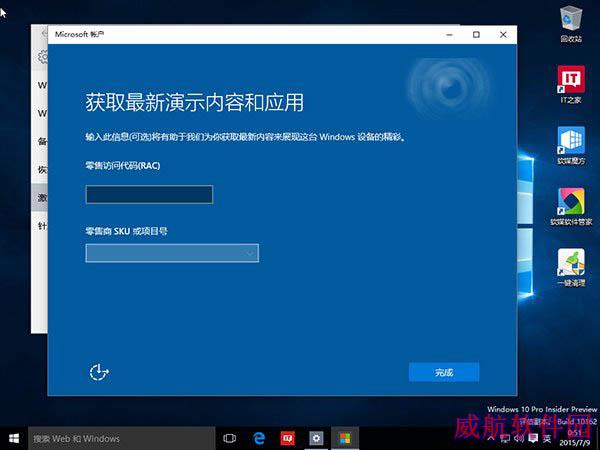Minimize the Microsoft 帐户 window
Viewport: 600px width, 450px height.
tap(450, 35)
